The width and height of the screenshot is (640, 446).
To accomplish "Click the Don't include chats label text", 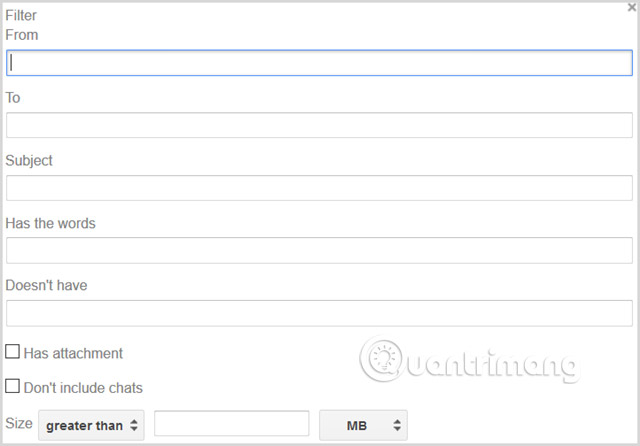I will coord(83,387).
